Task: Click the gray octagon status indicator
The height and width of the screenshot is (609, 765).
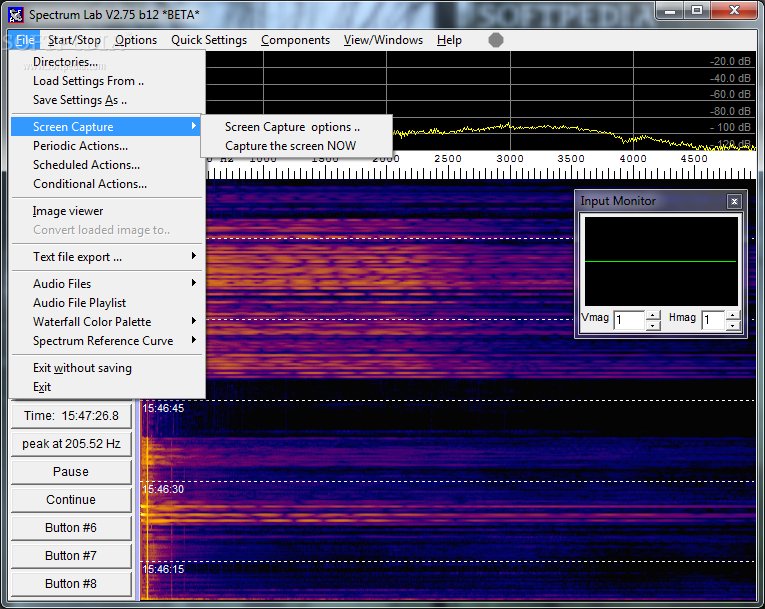Action: tap(496, 40)
